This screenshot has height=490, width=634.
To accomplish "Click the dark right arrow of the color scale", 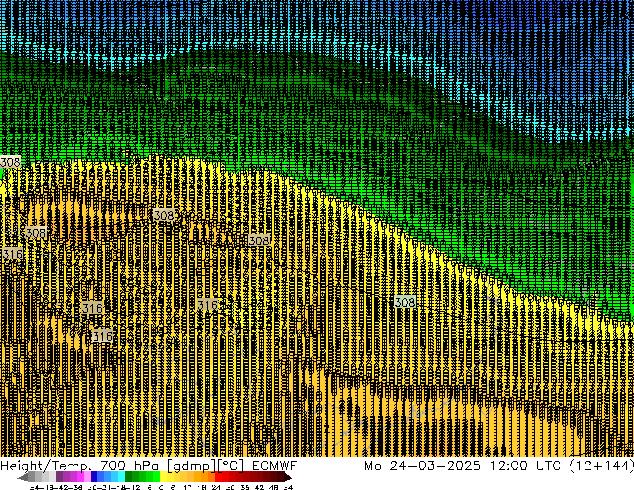I will [287, 477].
